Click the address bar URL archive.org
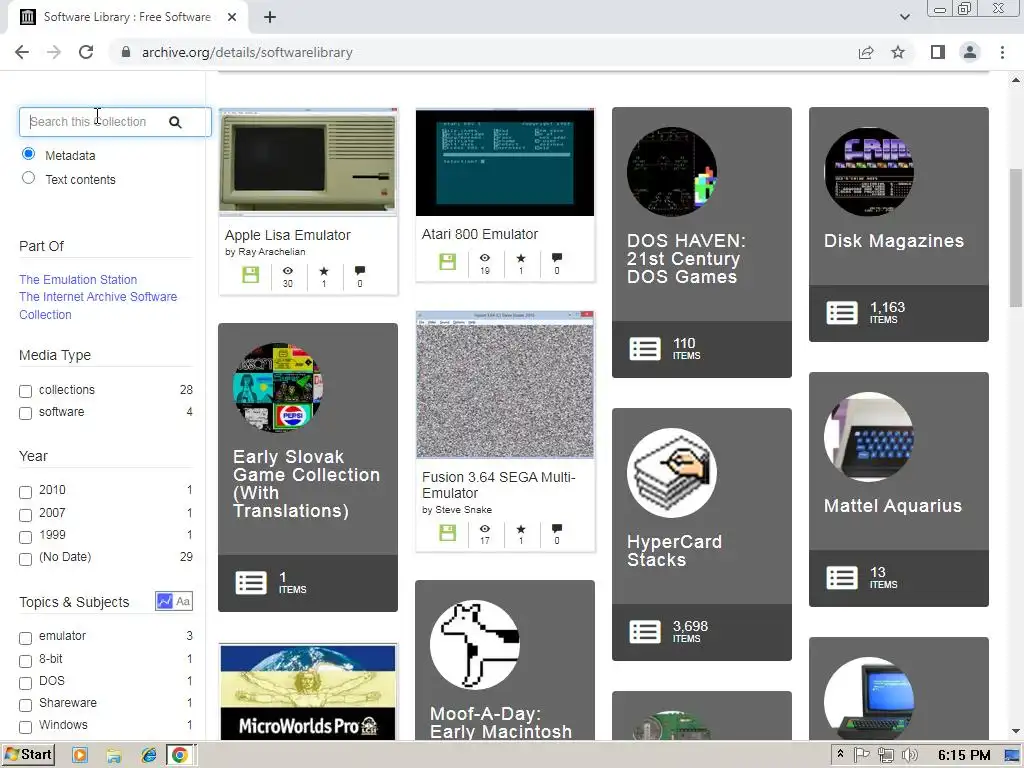 (x=247, y=52)
